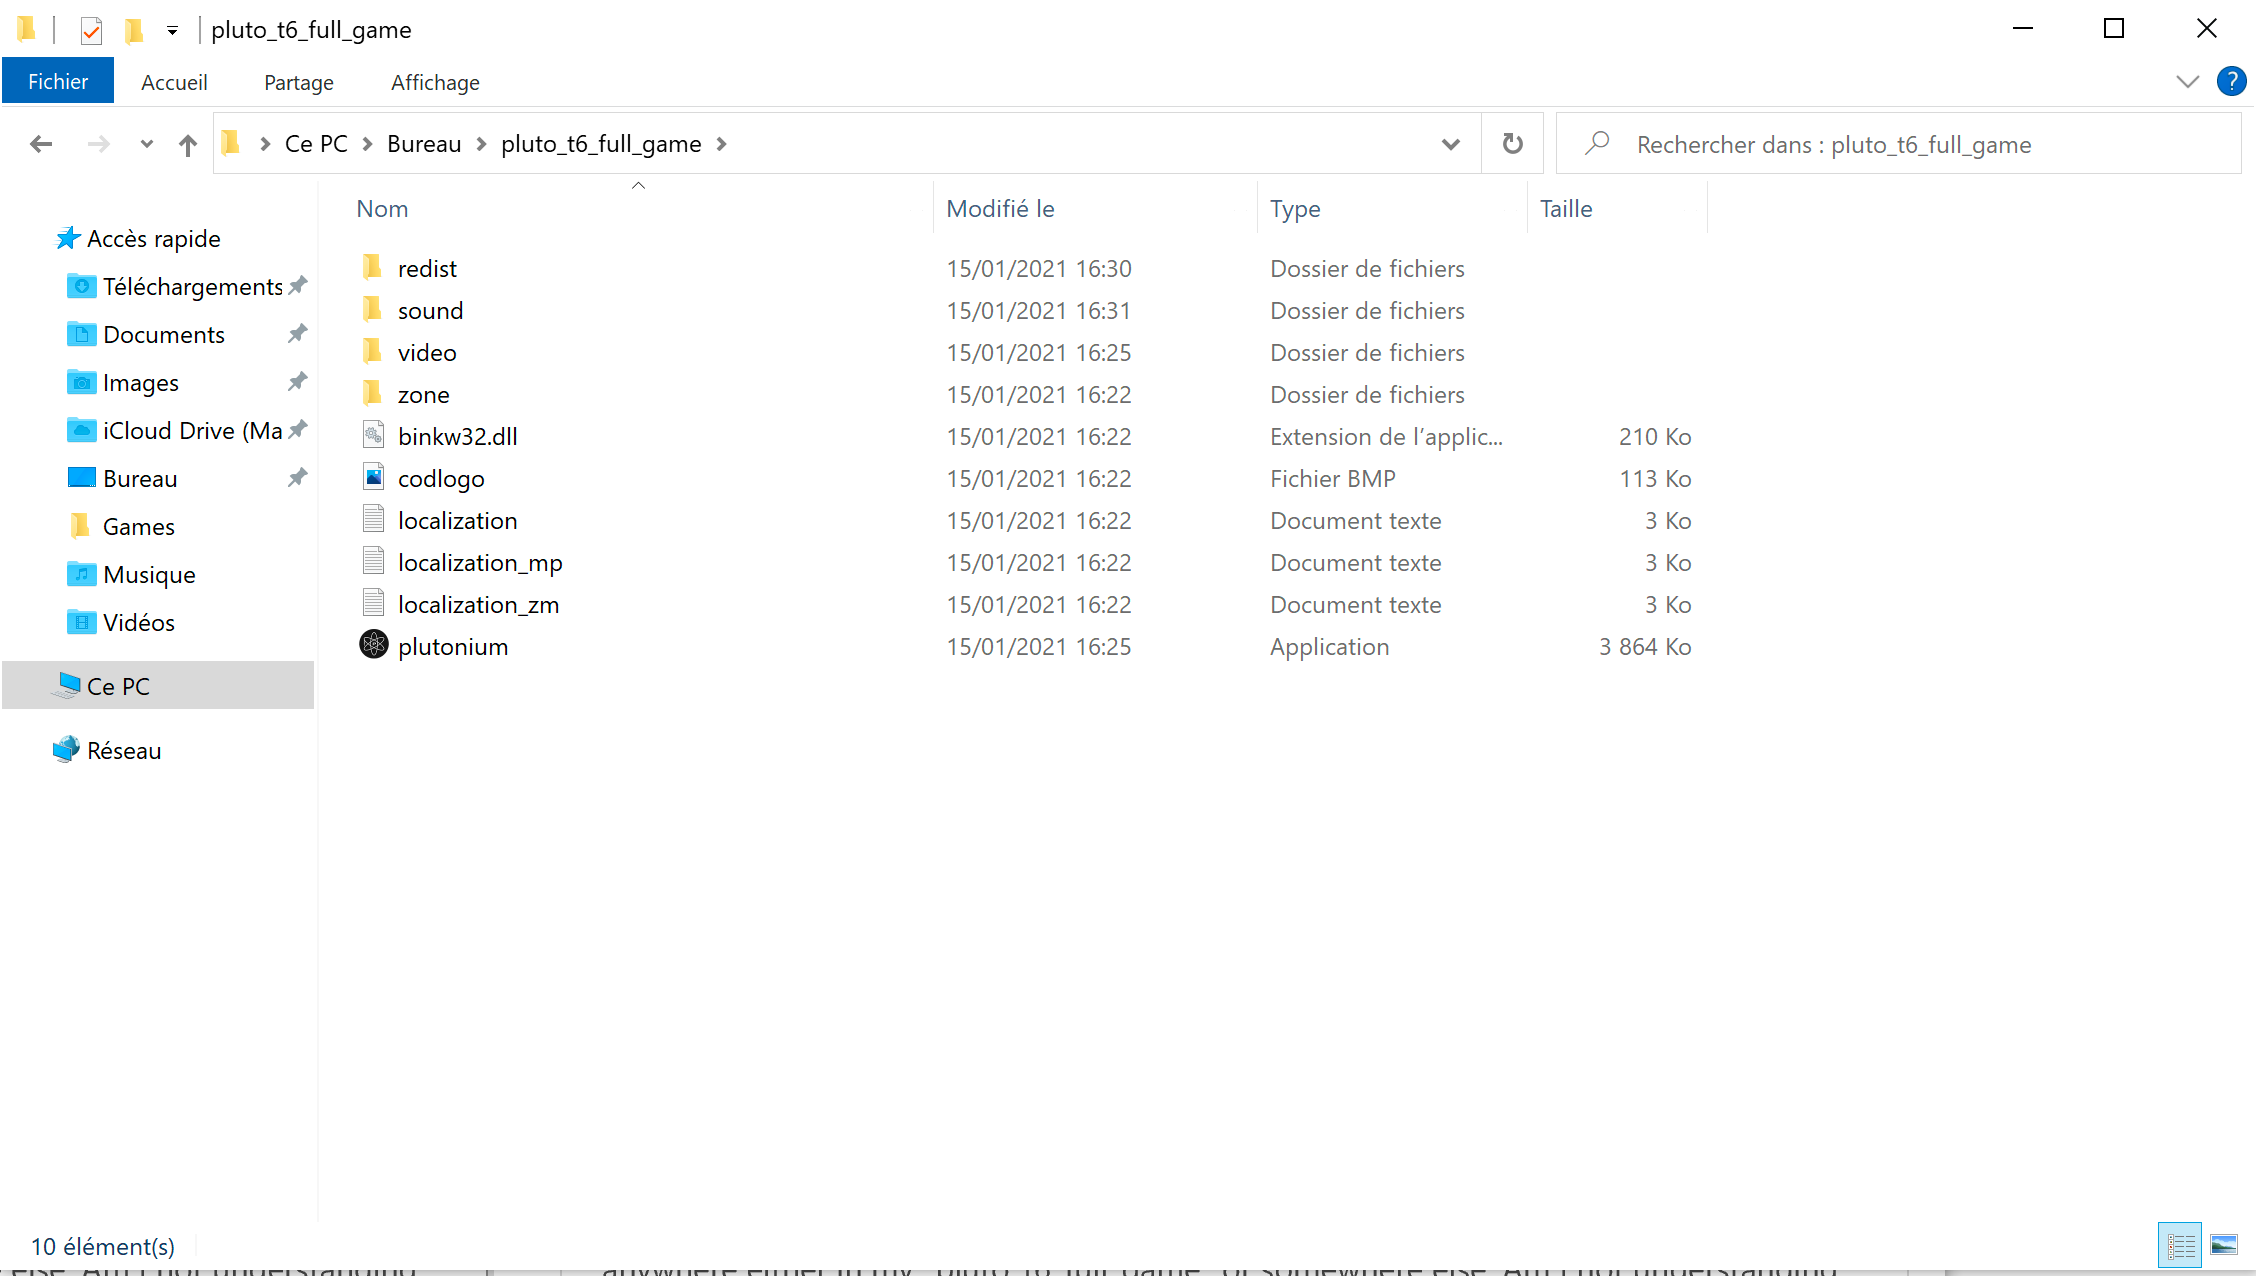Click the forward navigation arrow

pyautogui.click(x=98, y=144)
